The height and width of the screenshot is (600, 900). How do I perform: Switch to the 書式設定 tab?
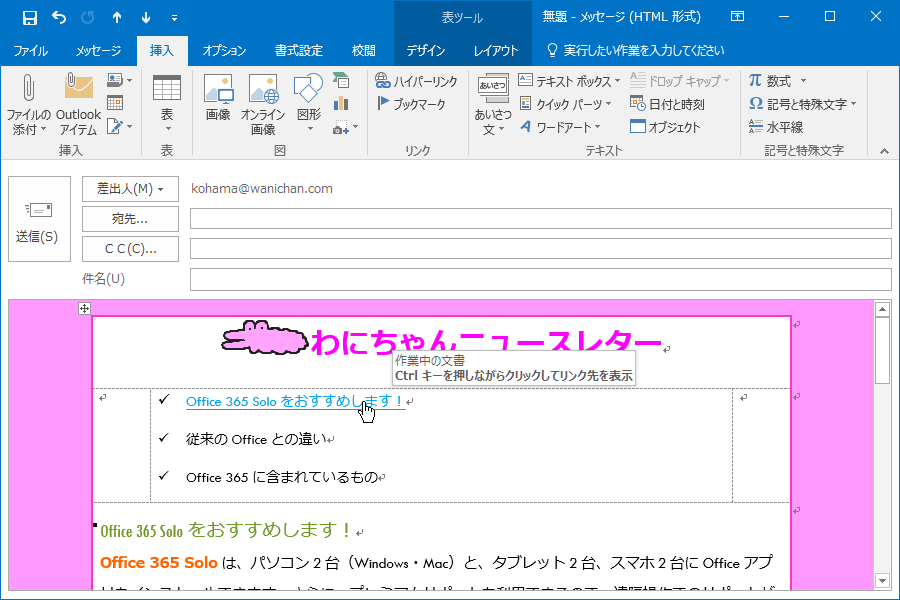pyautogui.click(x=298, y=51)
